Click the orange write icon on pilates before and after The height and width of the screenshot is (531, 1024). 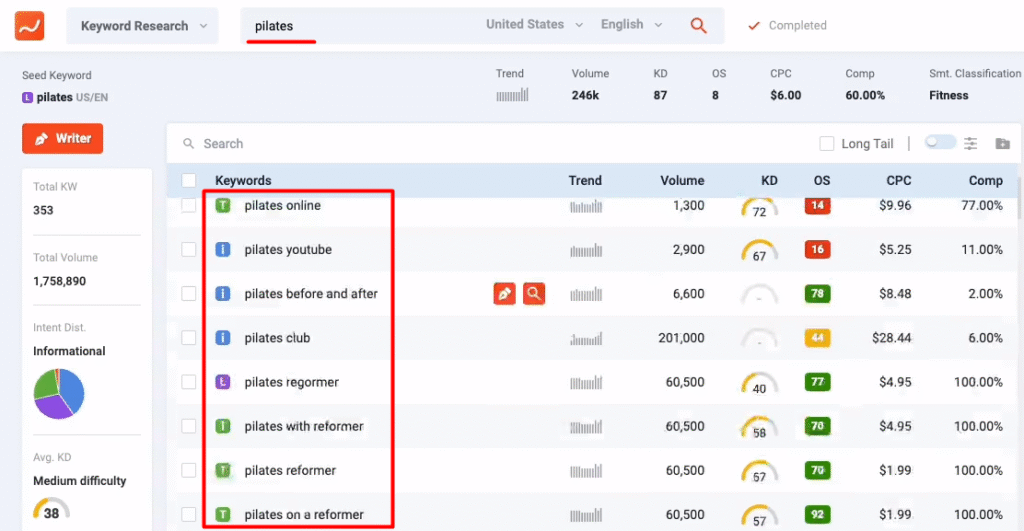[505, 294]
